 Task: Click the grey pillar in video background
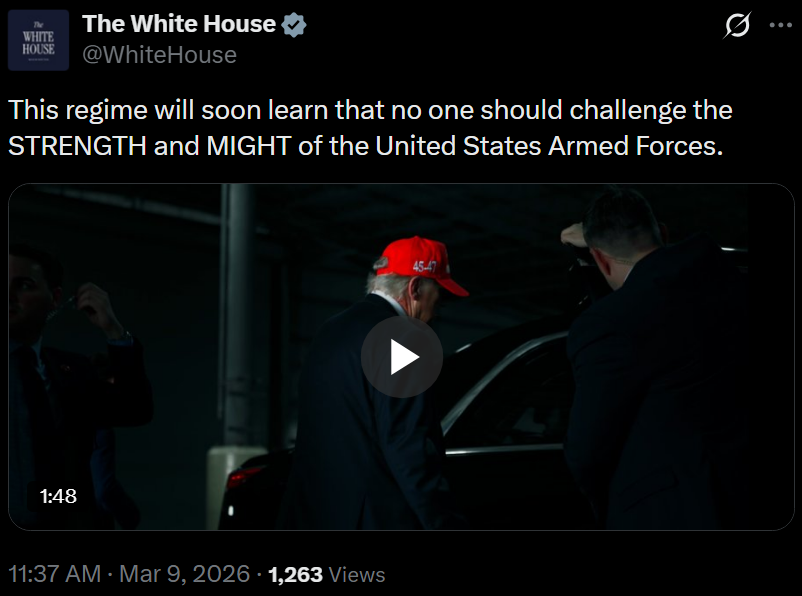pyautogui.click(x=238, y=320)
